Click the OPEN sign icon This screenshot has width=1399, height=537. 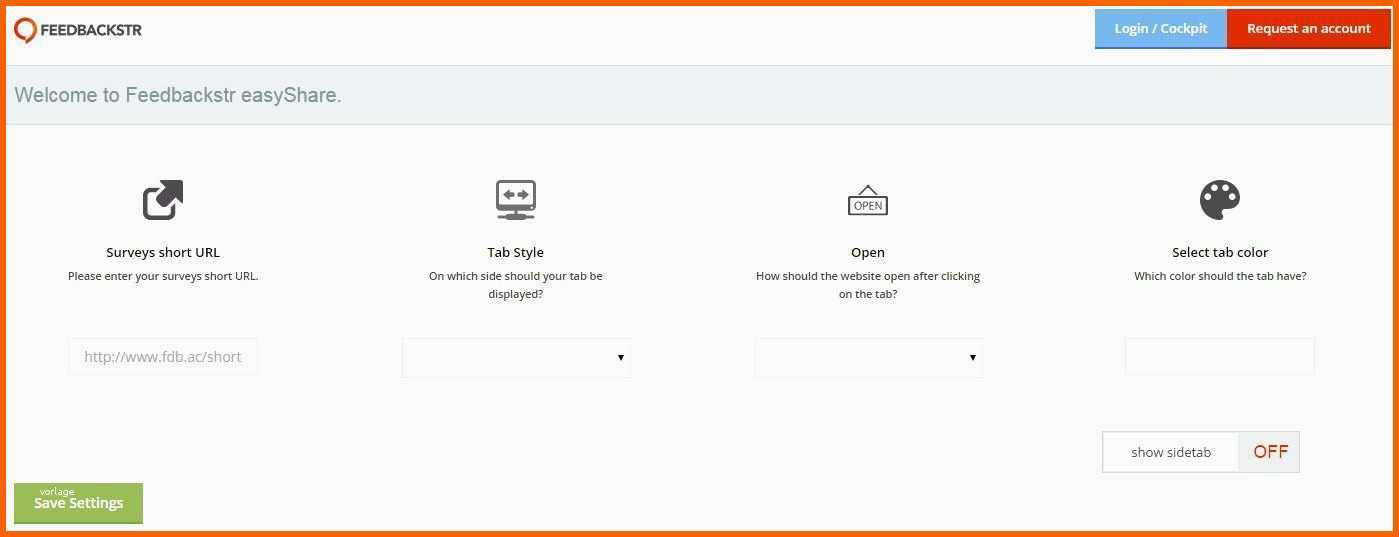(868, 201)
